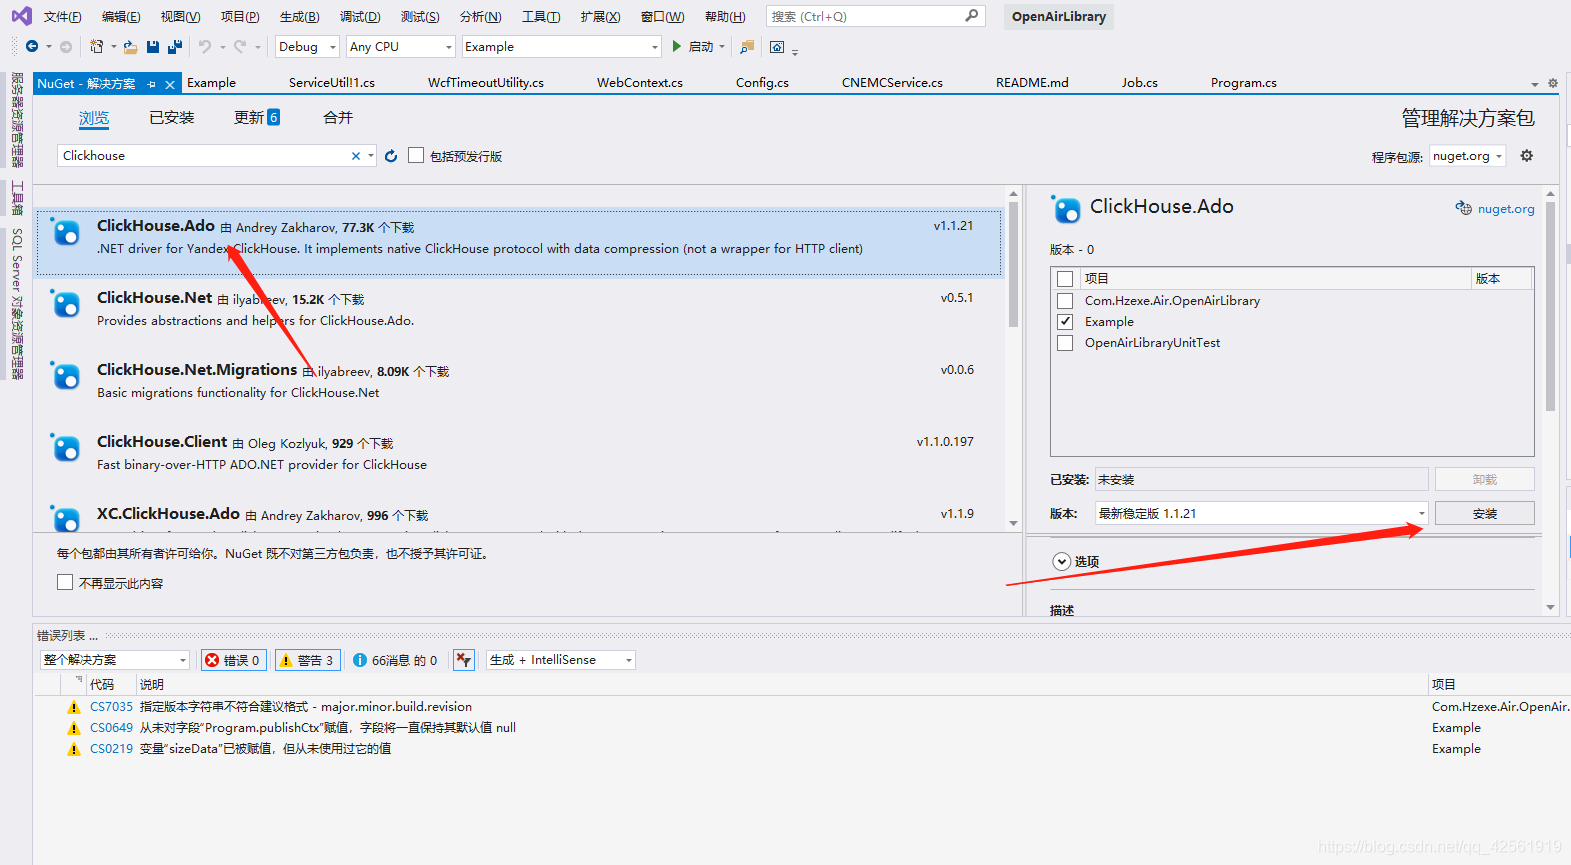Switch to the Updates tab
The height and width of the screenshot is (865, 1571).
[257, 118]
